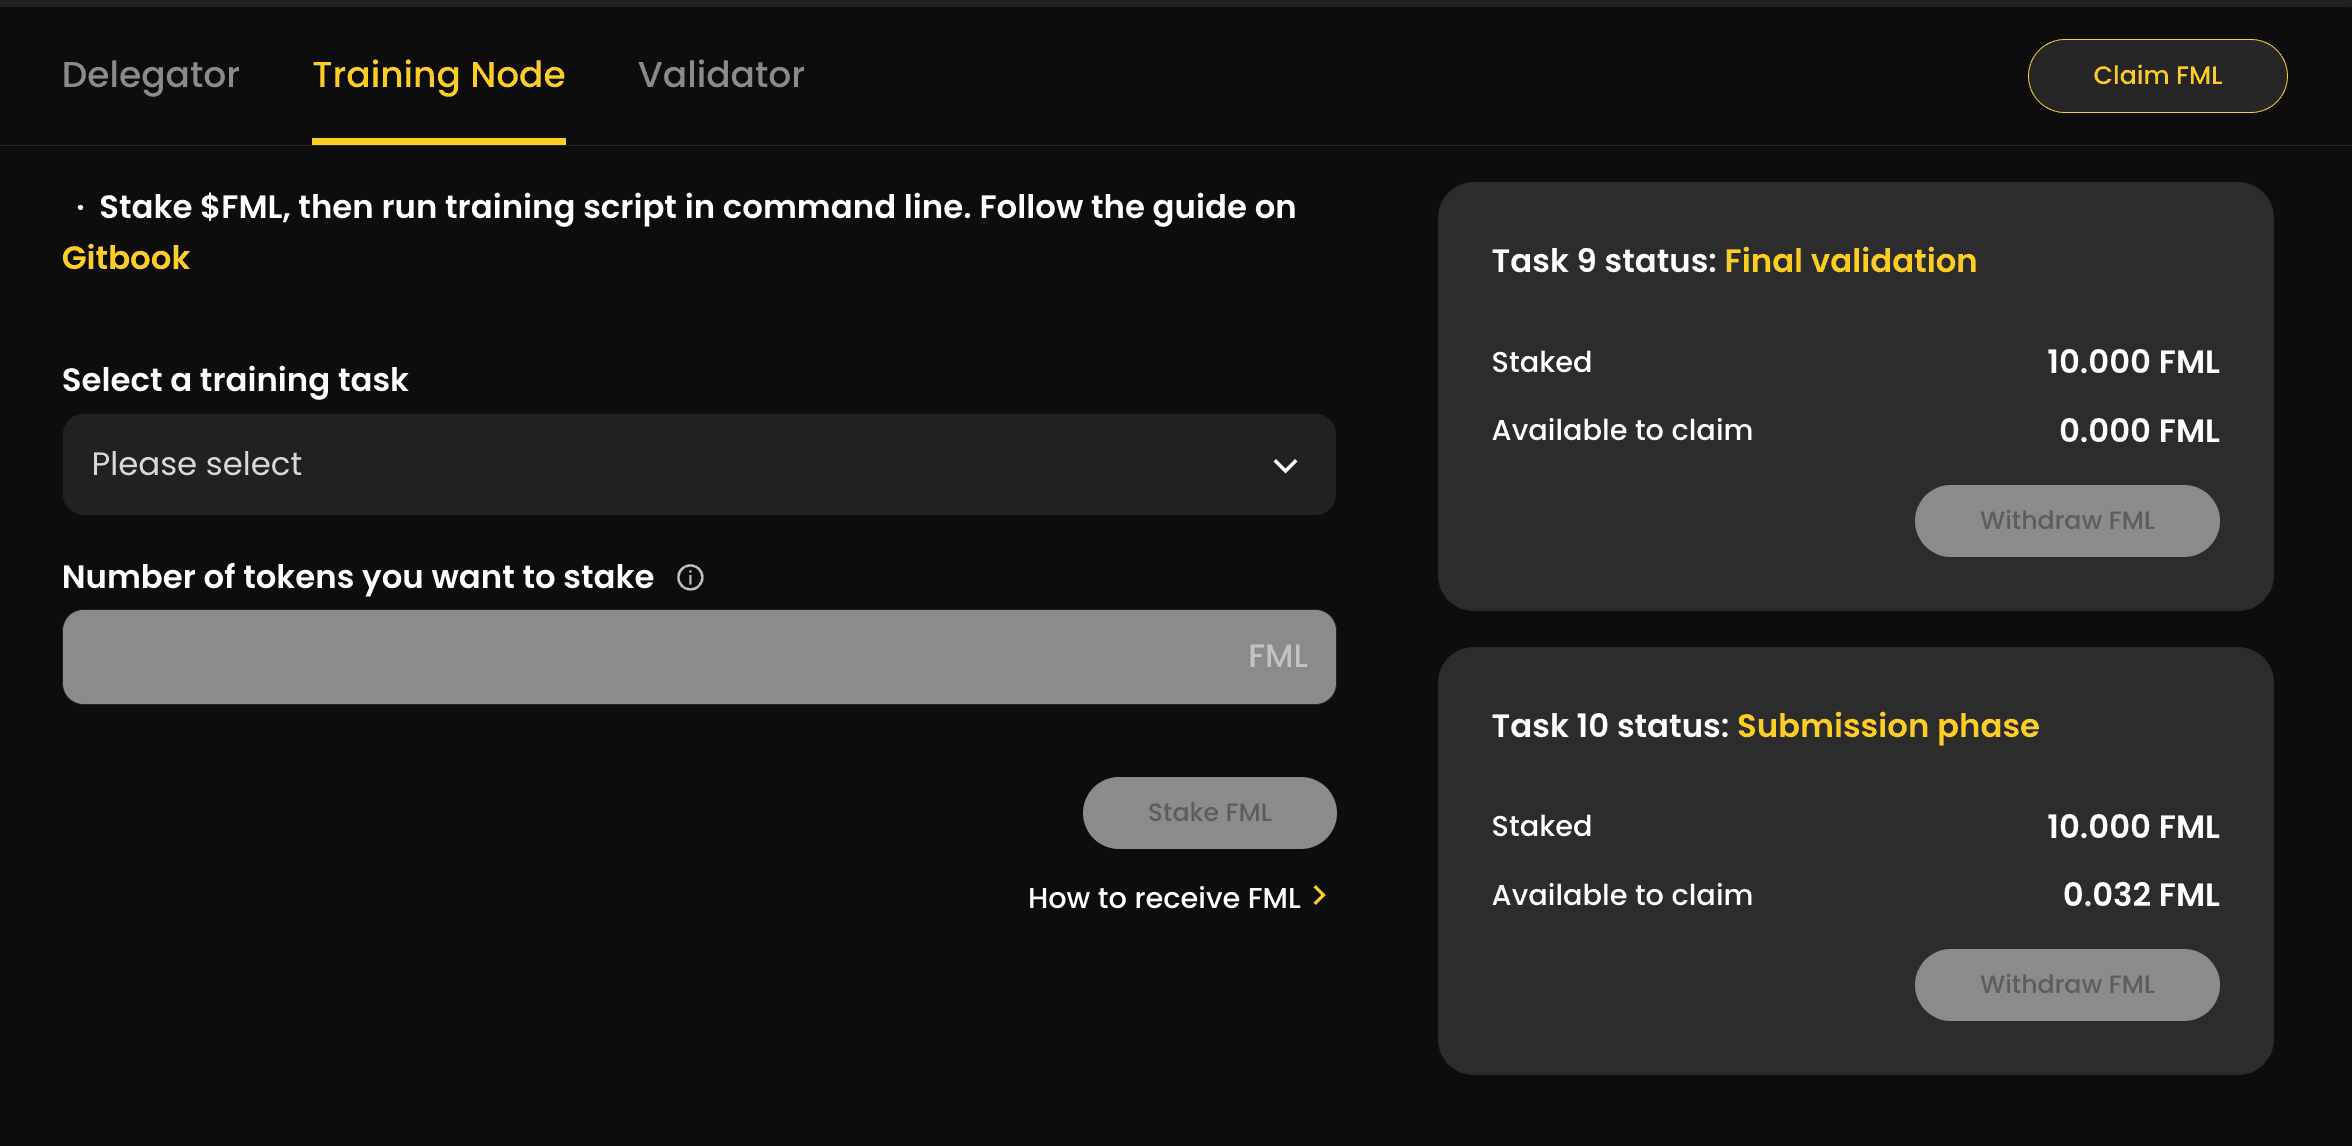Click the Select a training task label

click(x=235, y=380)
